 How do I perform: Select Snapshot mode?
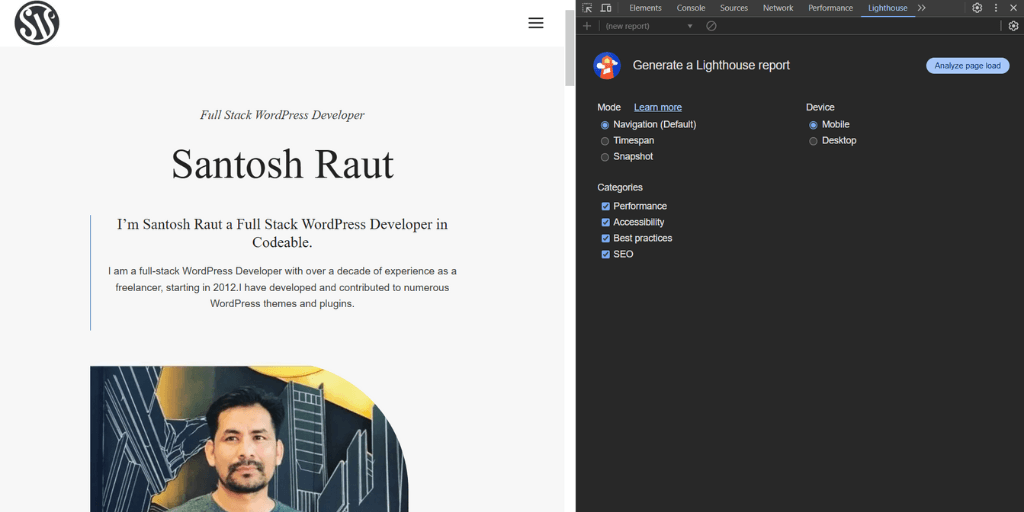tap(605, 157)
